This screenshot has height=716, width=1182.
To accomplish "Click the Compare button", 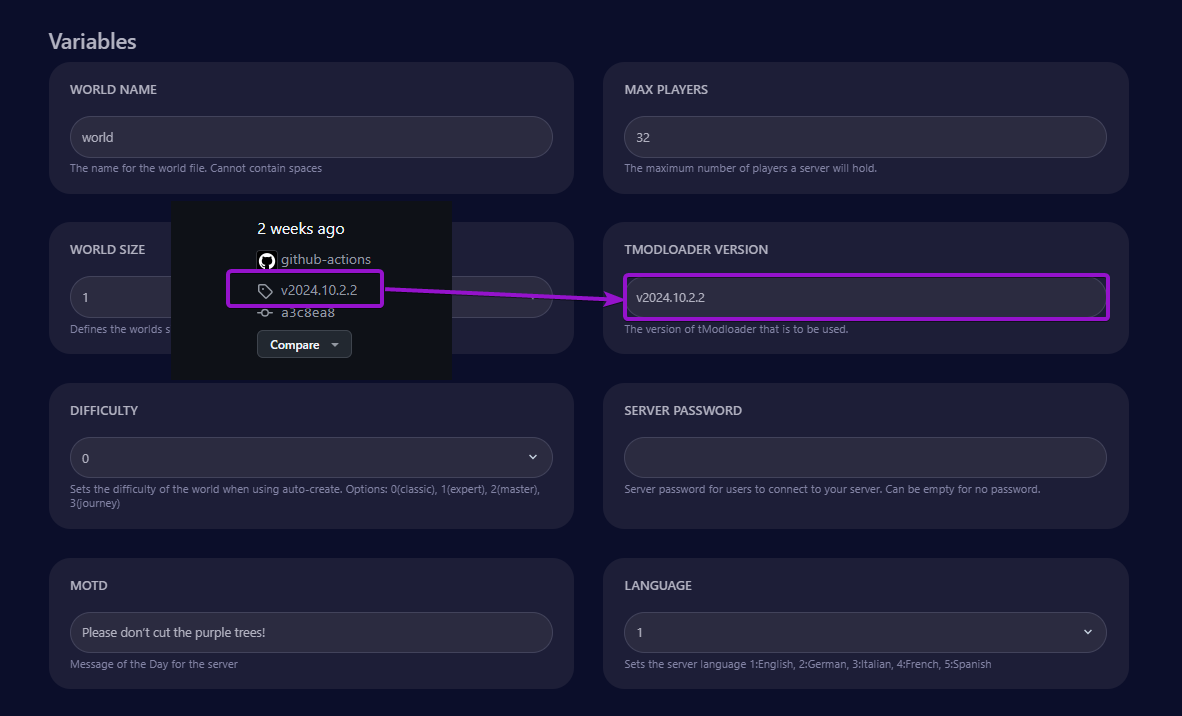I will pos(293,344).
